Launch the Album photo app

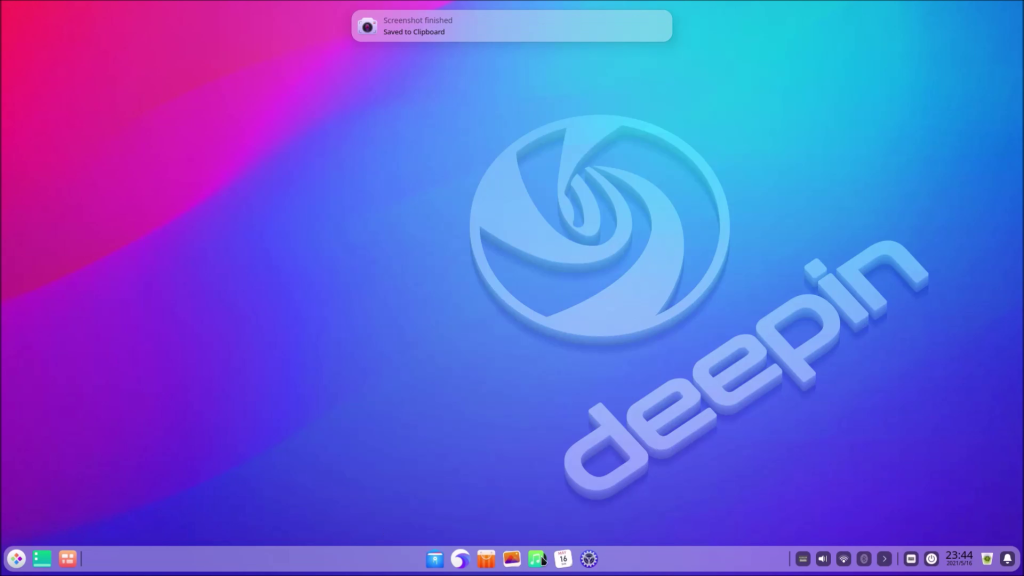click(x=512, y=559)
